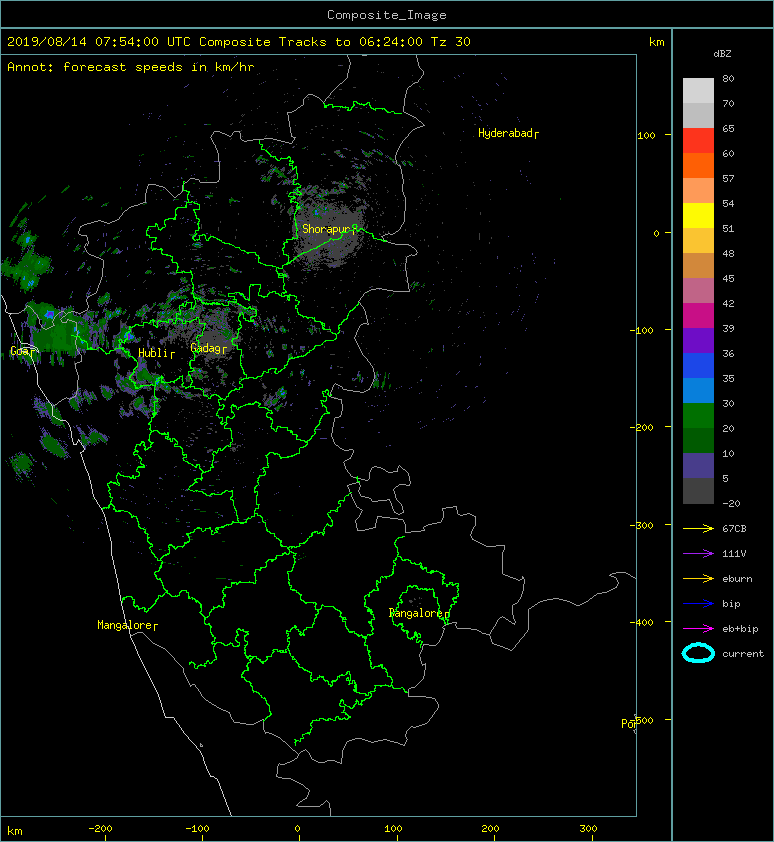Click the 'current' legend label

(x=743, y=654)
